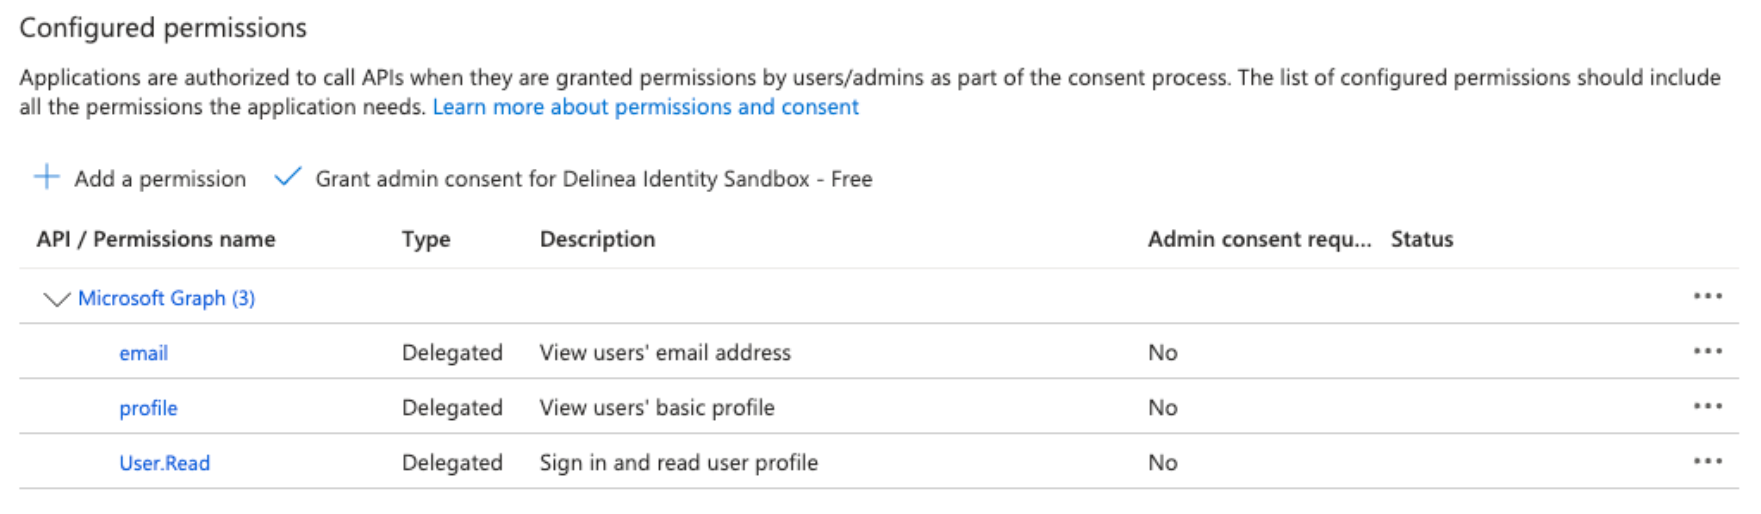
Task: Open the email permission link
Action: (143, 353)
